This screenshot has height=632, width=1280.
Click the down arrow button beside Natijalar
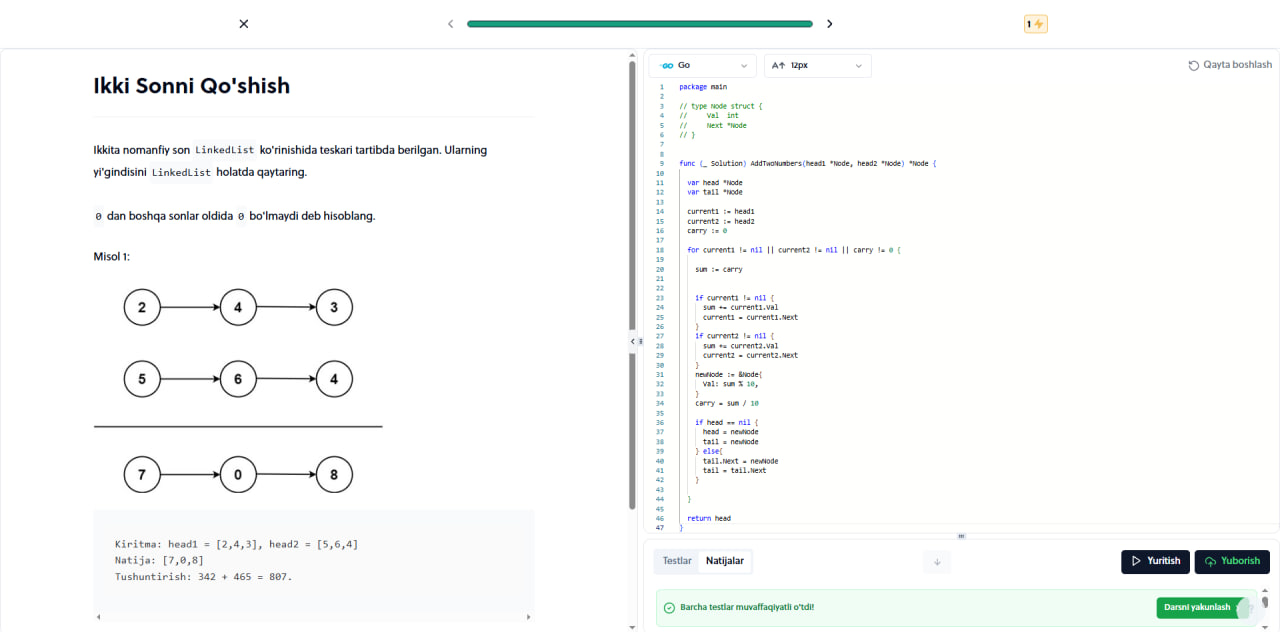tap(937, 562)
